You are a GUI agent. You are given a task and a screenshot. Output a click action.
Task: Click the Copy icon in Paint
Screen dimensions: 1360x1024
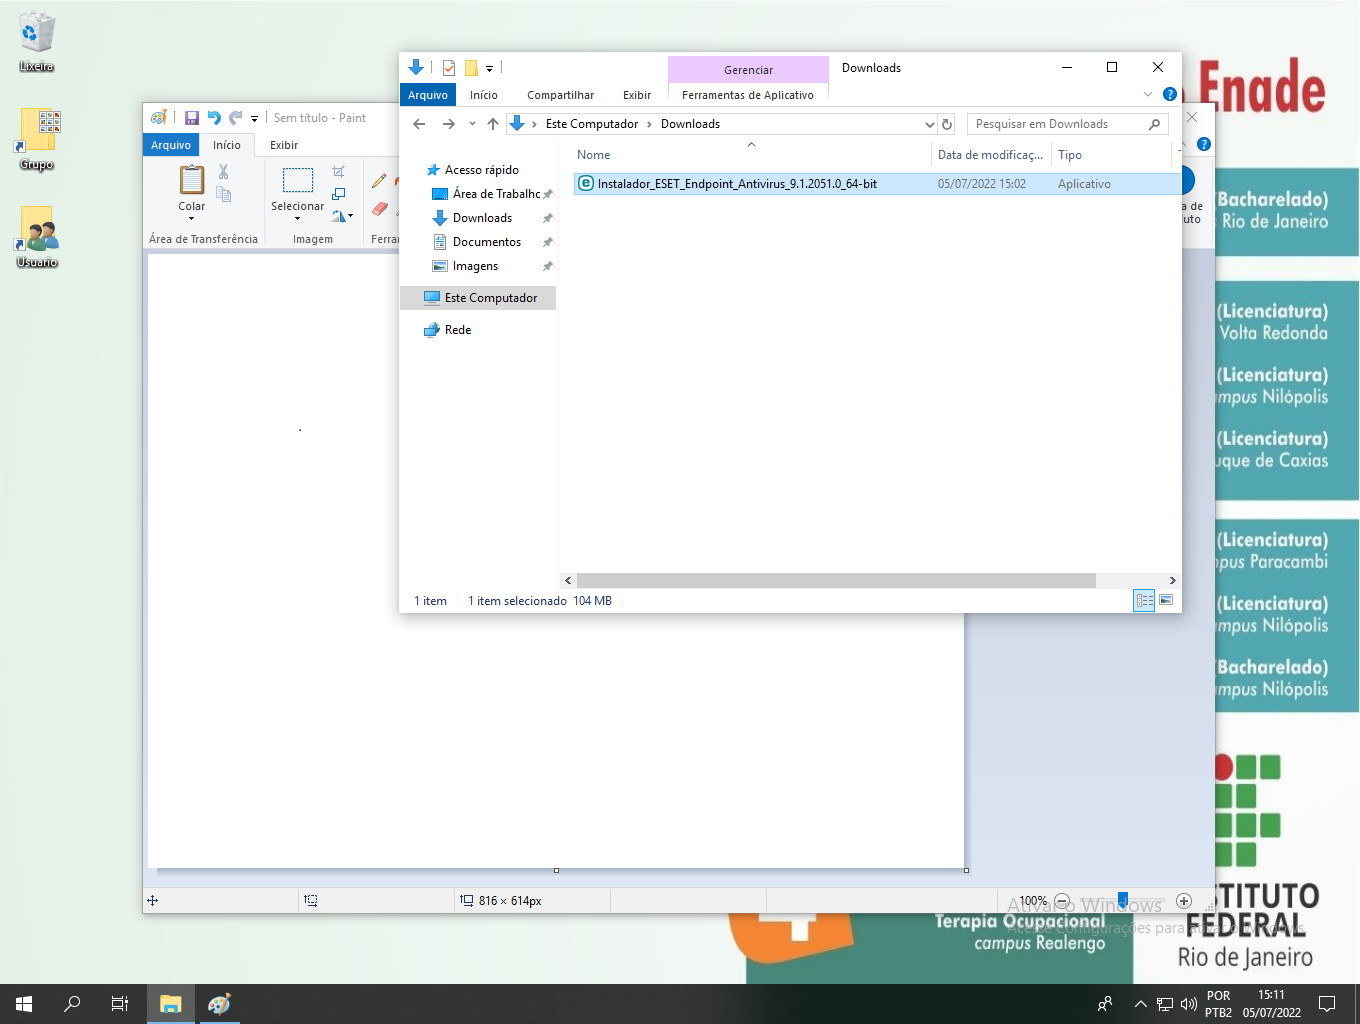(x=224, y=194)
